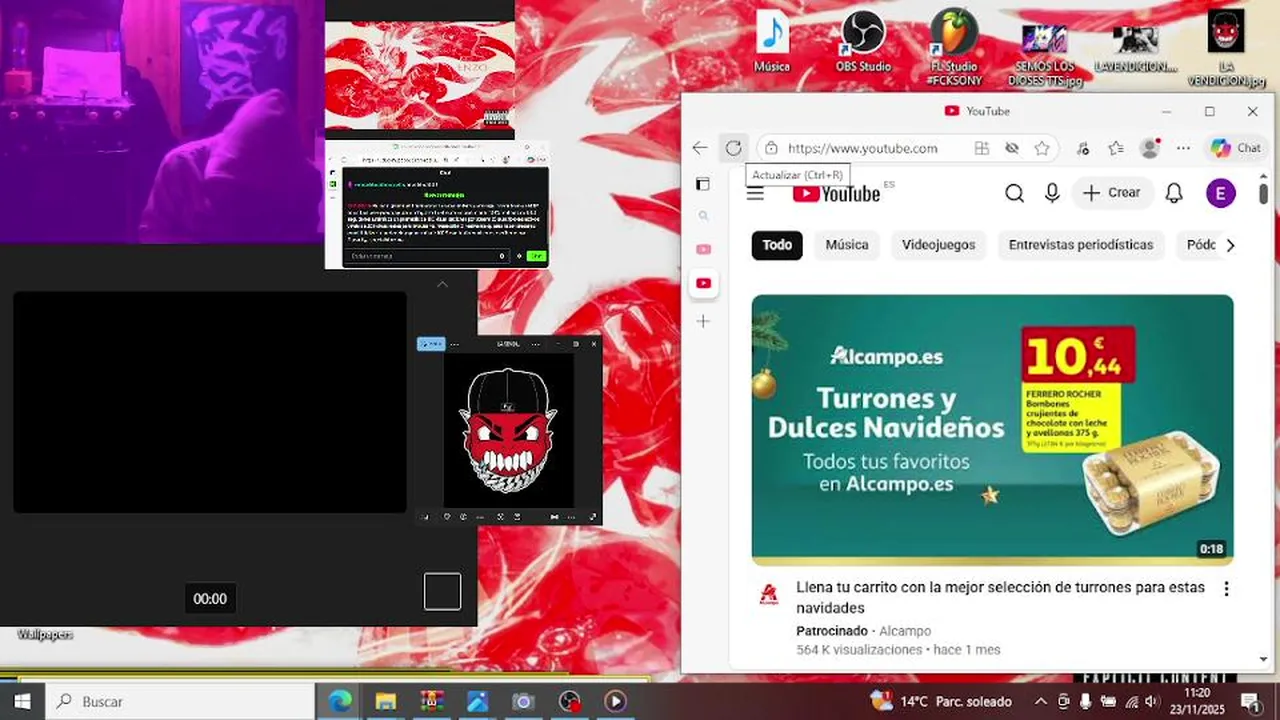This screenshot has width=1280, height=720.
Task: Add a new tab in Edge sidebar
Action: [703, 321]
